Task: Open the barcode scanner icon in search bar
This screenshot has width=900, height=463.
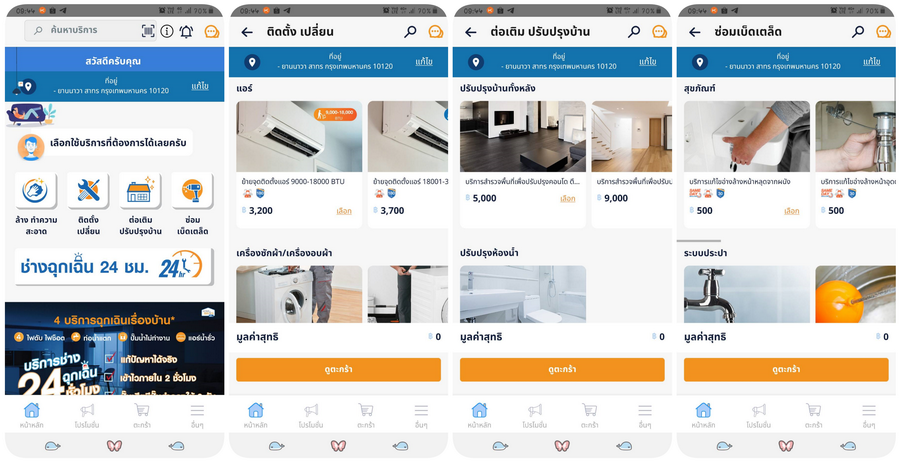Action: coord(148,32)
